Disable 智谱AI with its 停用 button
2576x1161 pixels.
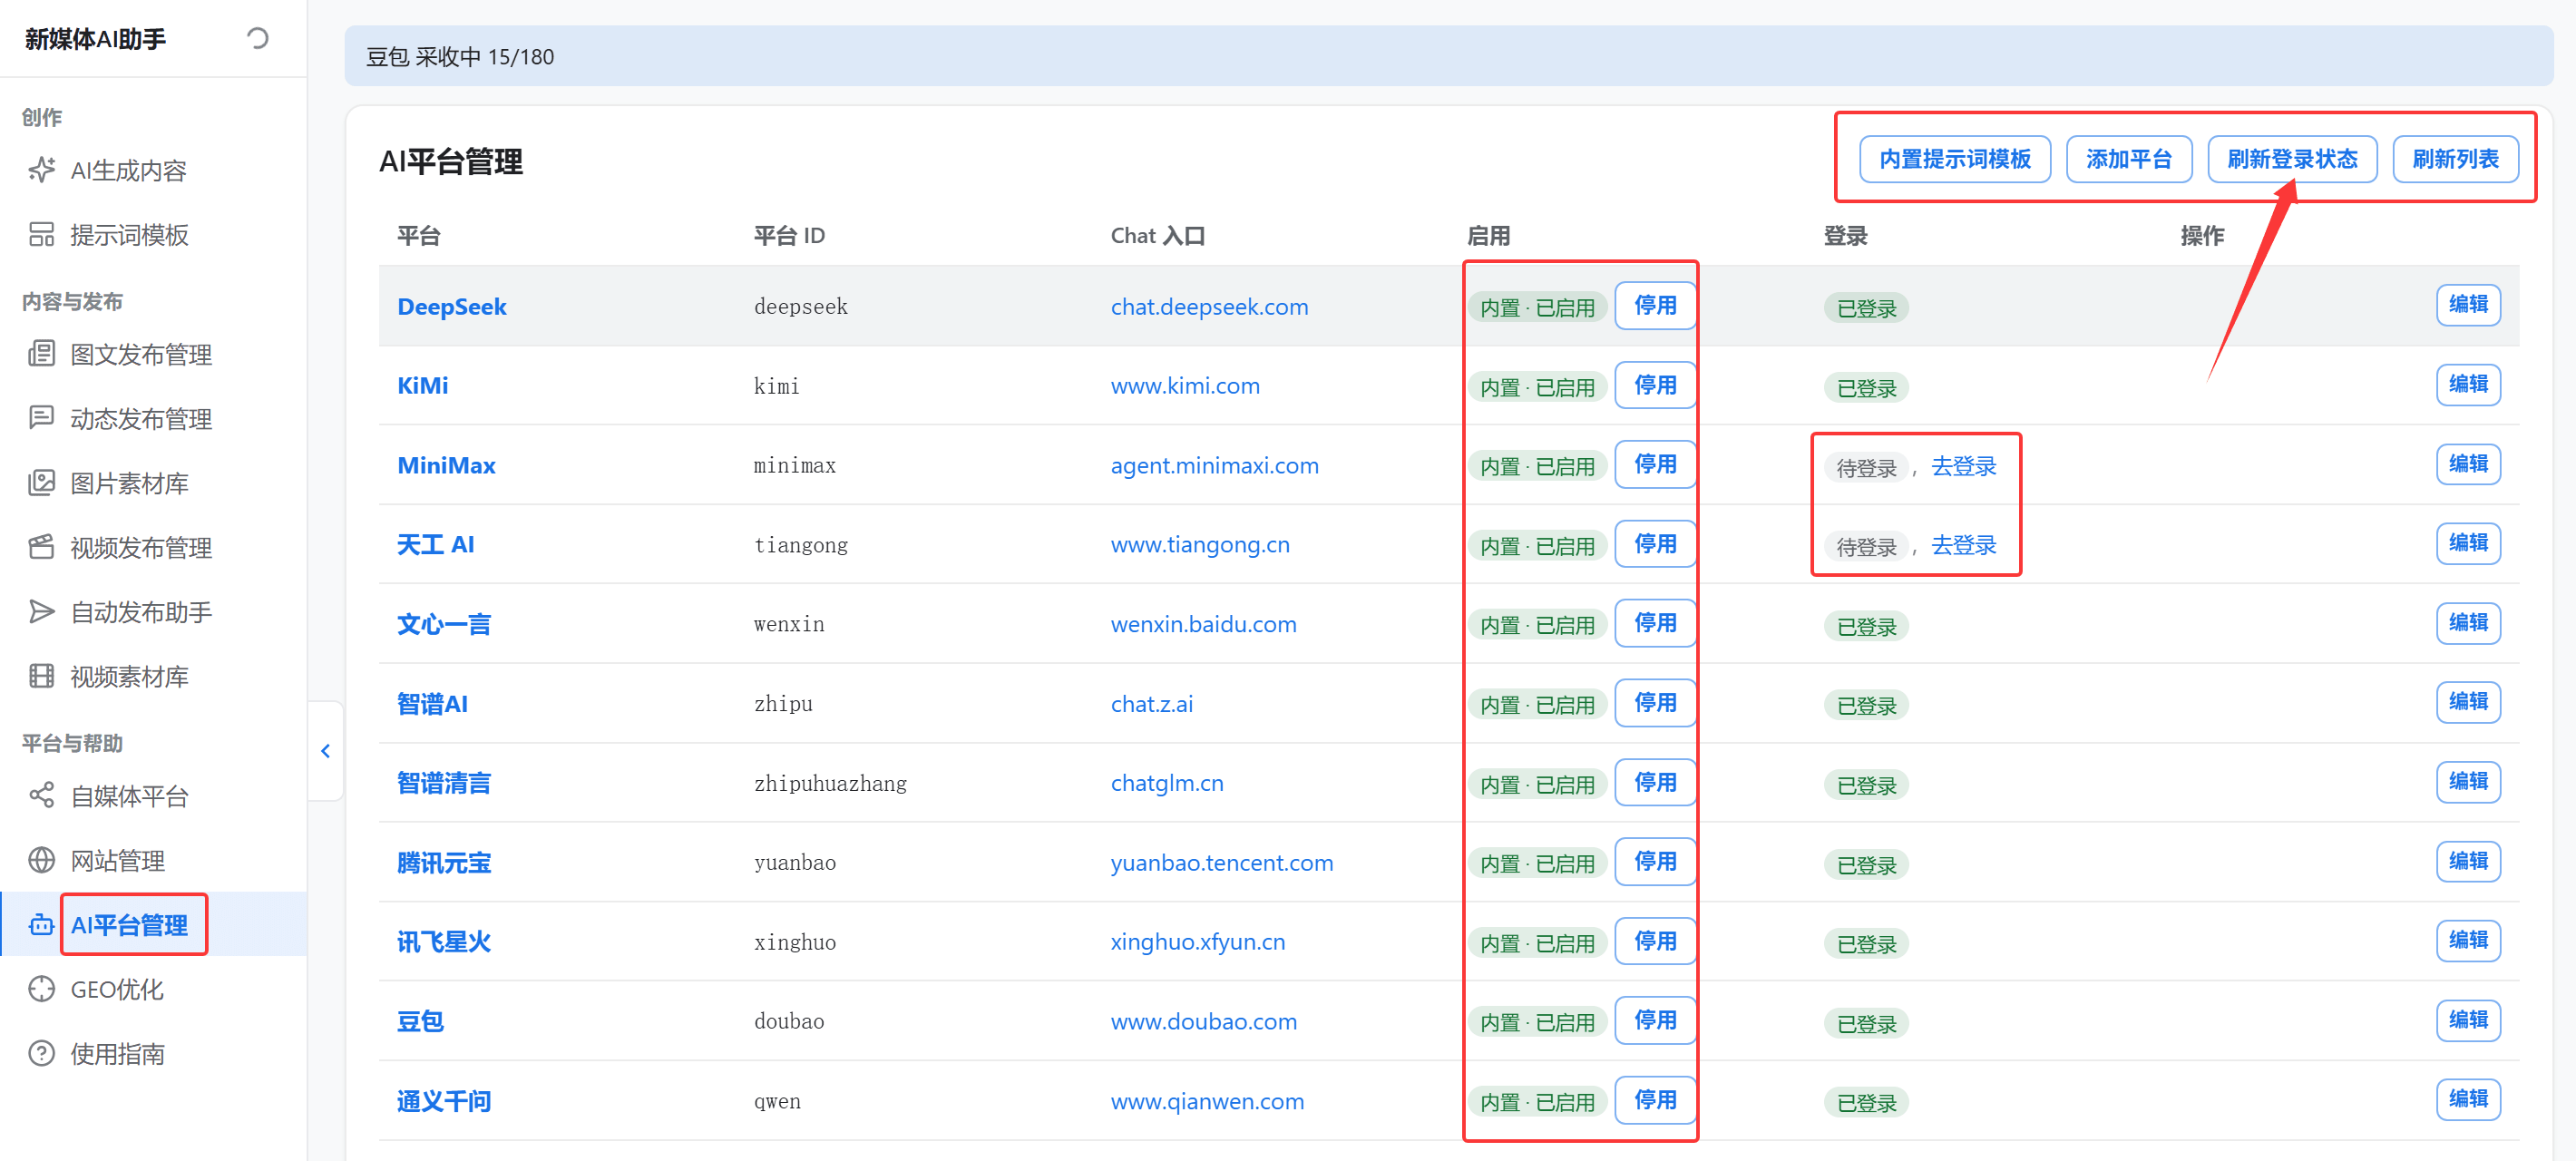click(1655, 704)
